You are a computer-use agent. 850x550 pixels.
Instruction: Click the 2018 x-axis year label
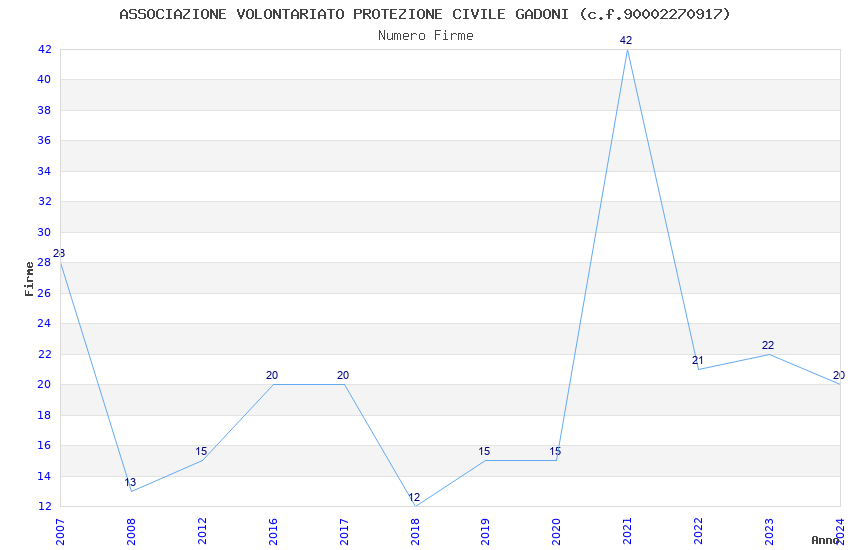point(415,532)
